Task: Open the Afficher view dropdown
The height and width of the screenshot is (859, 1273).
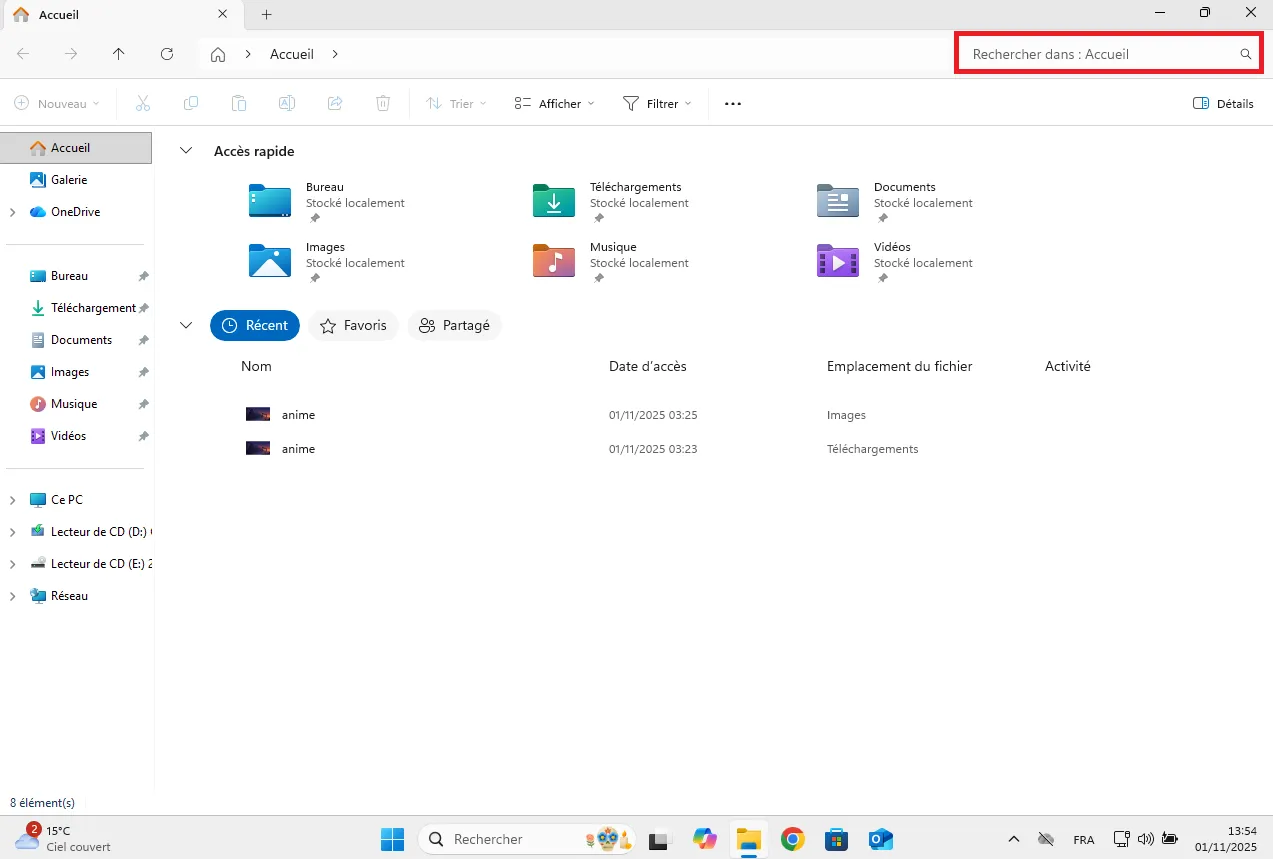Action: (x=554, y=104)
